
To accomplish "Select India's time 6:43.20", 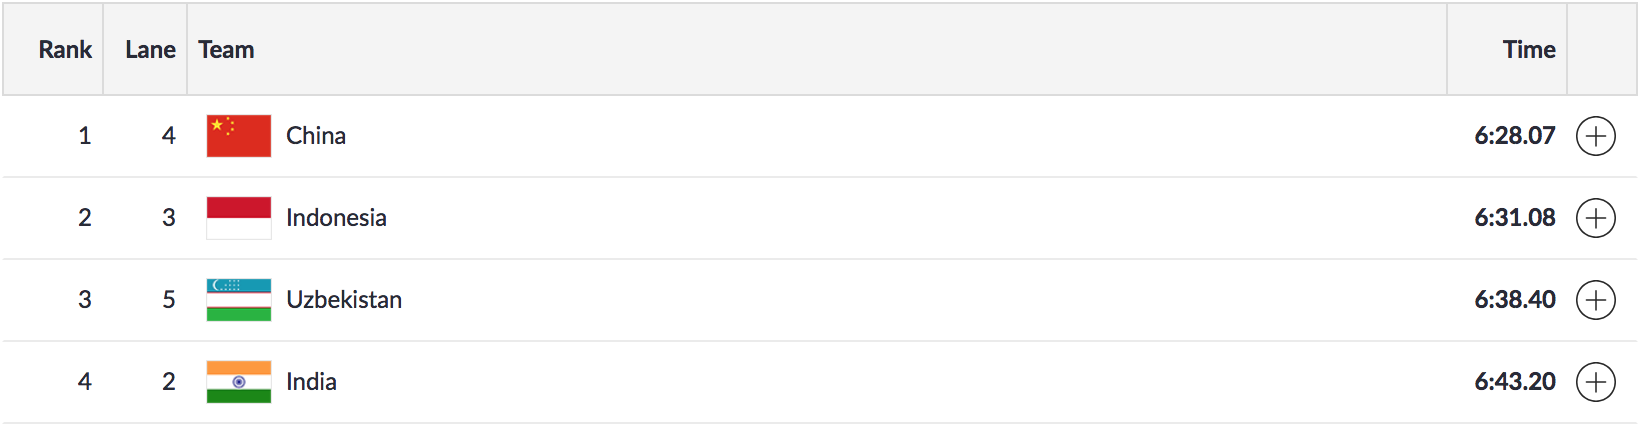I will (x=1514, y=382).
